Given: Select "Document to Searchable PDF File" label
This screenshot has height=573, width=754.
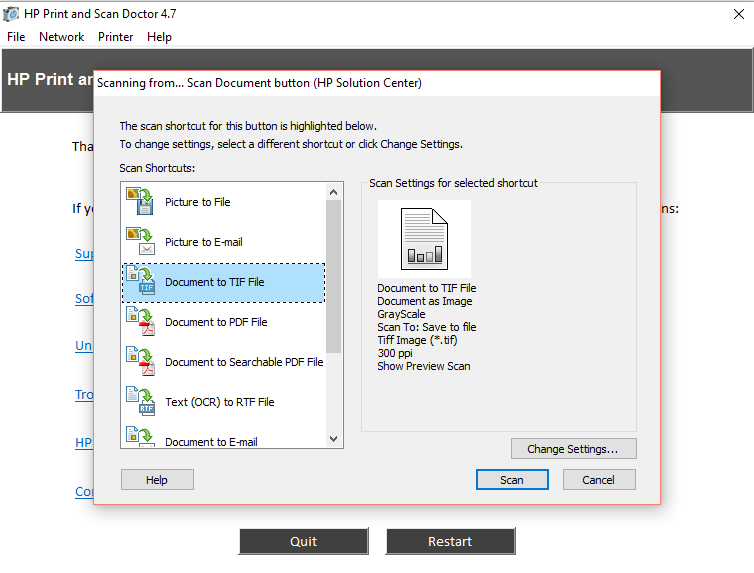Looking at the screenshot, I should (244, 362).
